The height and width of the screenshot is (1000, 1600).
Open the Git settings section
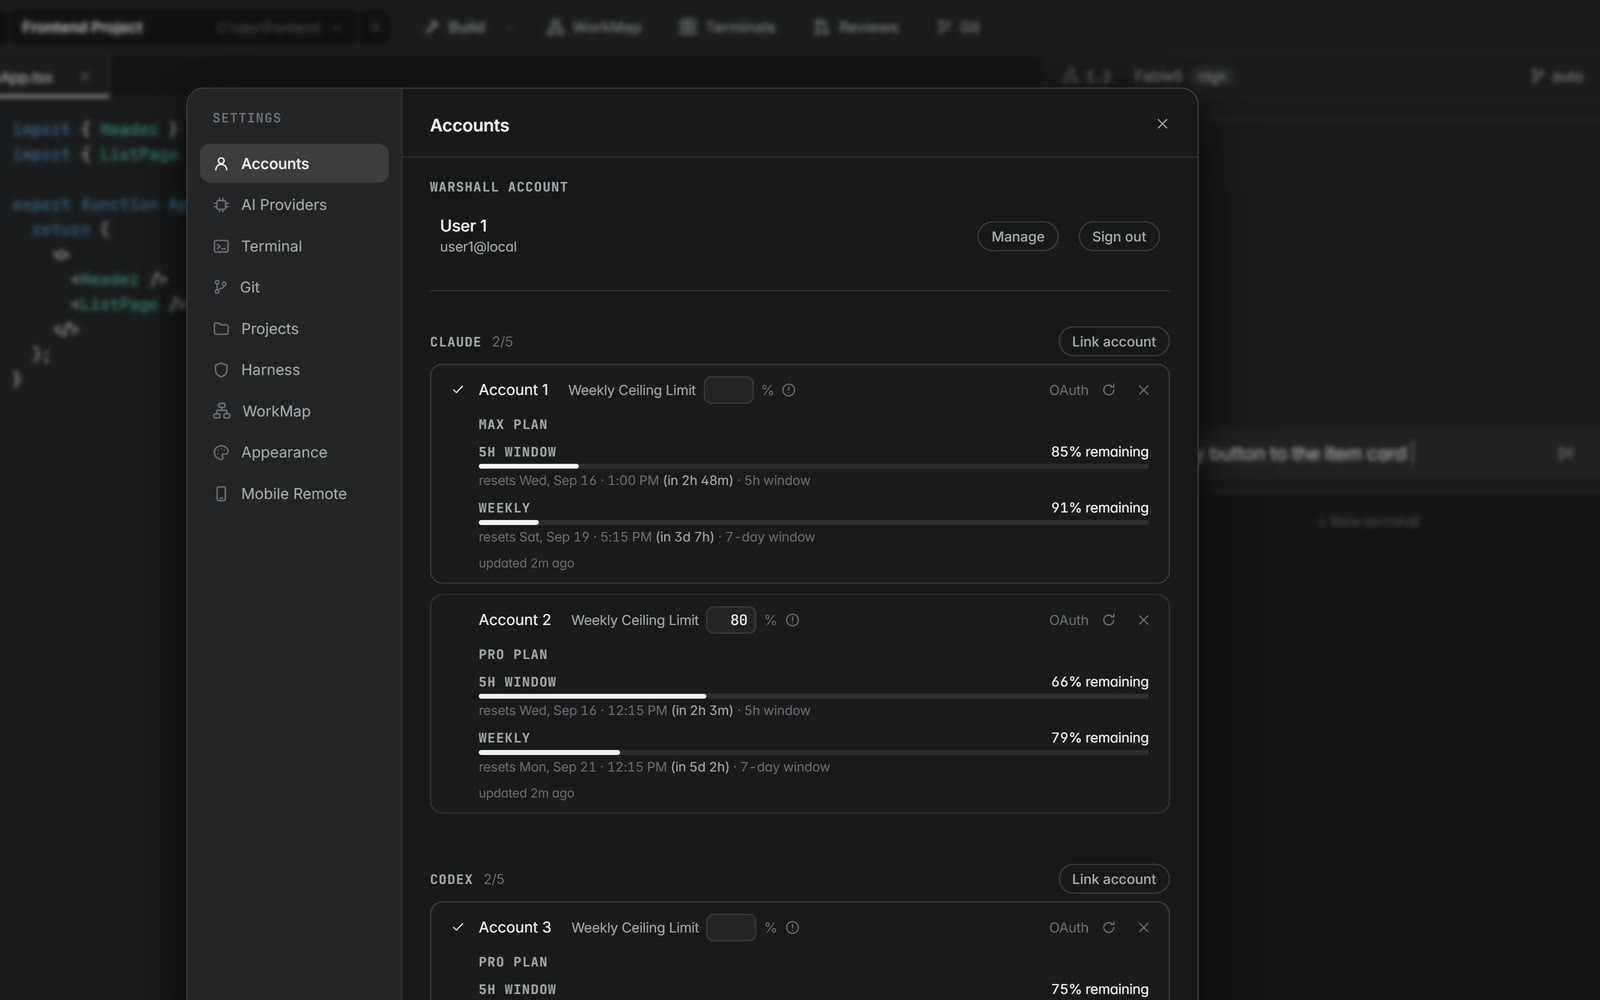tap(294, 287)
